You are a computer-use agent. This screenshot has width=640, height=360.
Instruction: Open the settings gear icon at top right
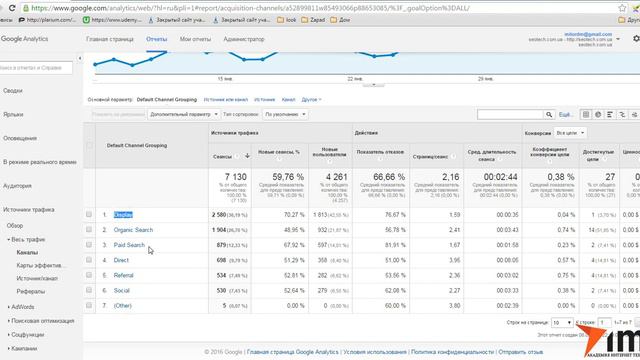tap(636, 38)
